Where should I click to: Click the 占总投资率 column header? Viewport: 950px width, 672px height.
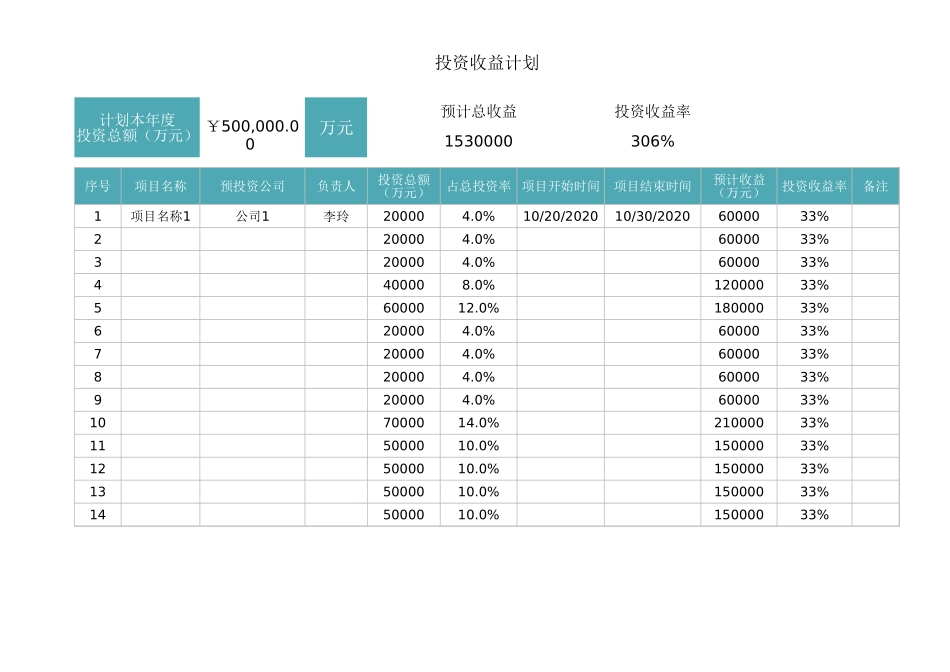[479, 186]
